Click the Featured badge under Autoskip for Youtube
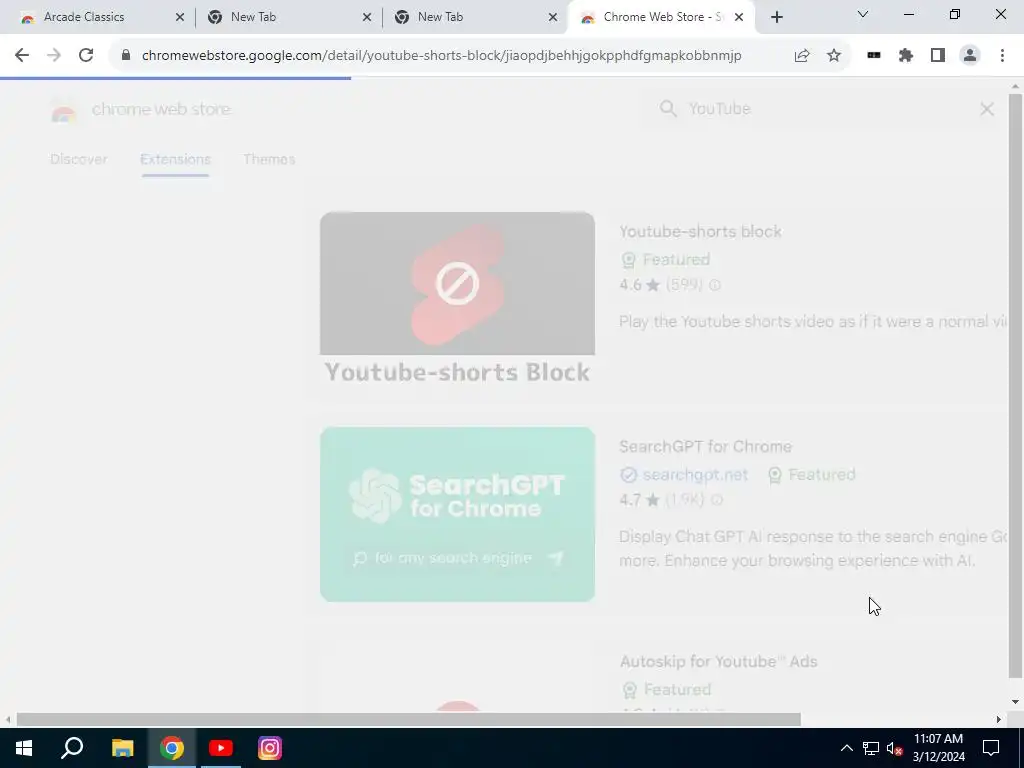Viewport: 1024px width, 768px height. coord(667,690)
